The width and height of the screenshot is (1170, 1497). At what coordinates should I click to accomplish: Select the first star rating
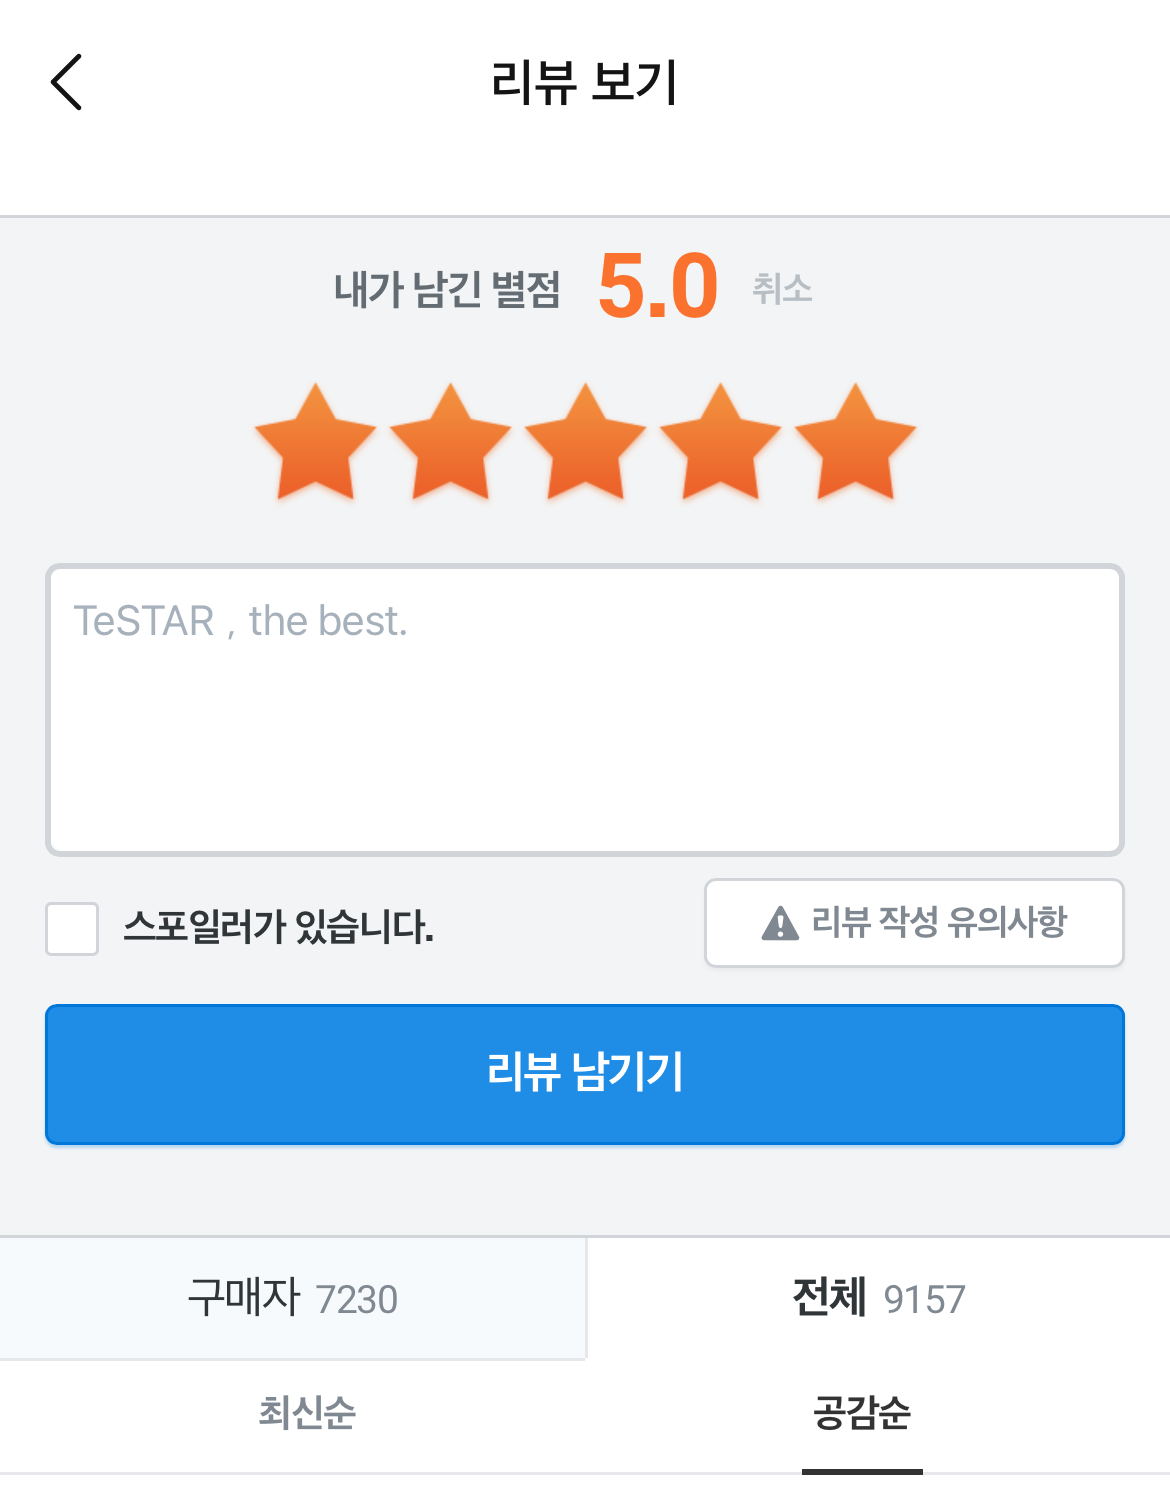(316, 441)
